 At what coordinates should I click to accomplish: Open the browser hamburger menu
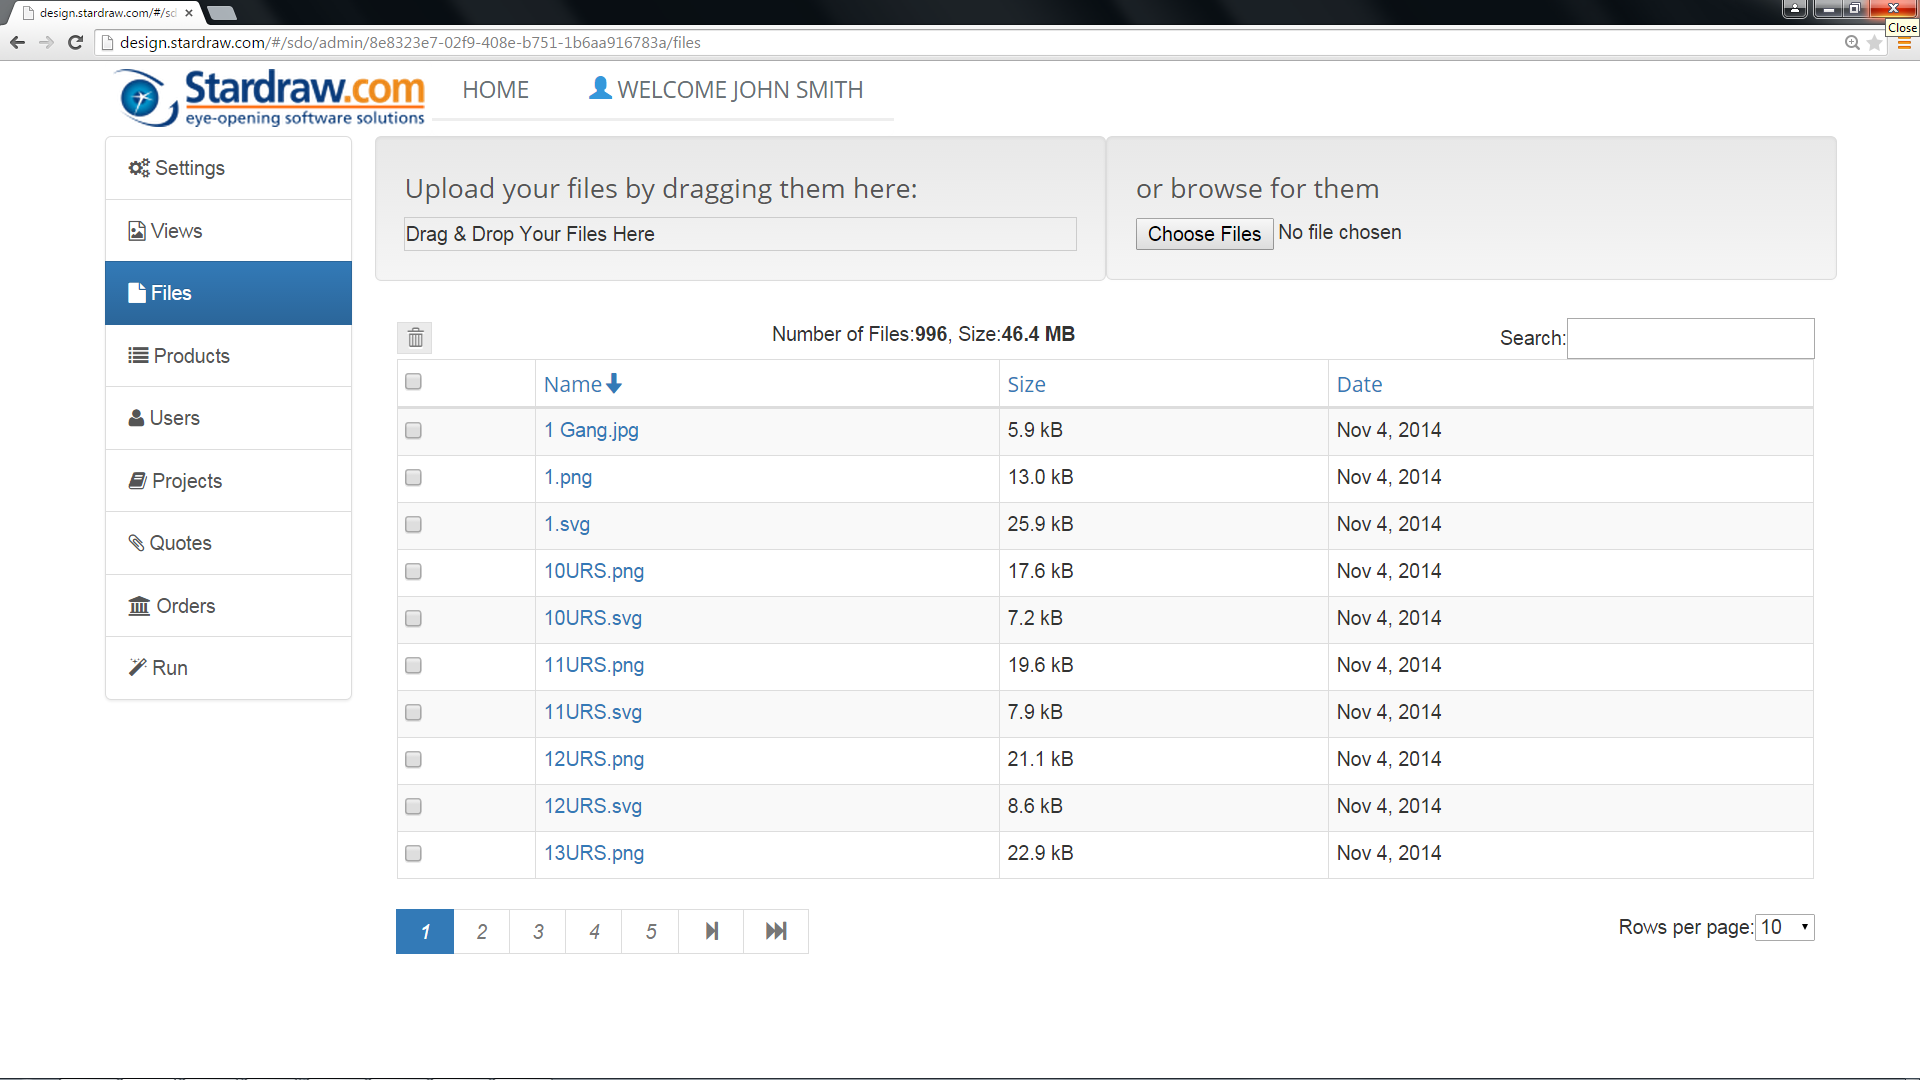coord(1904,43)
